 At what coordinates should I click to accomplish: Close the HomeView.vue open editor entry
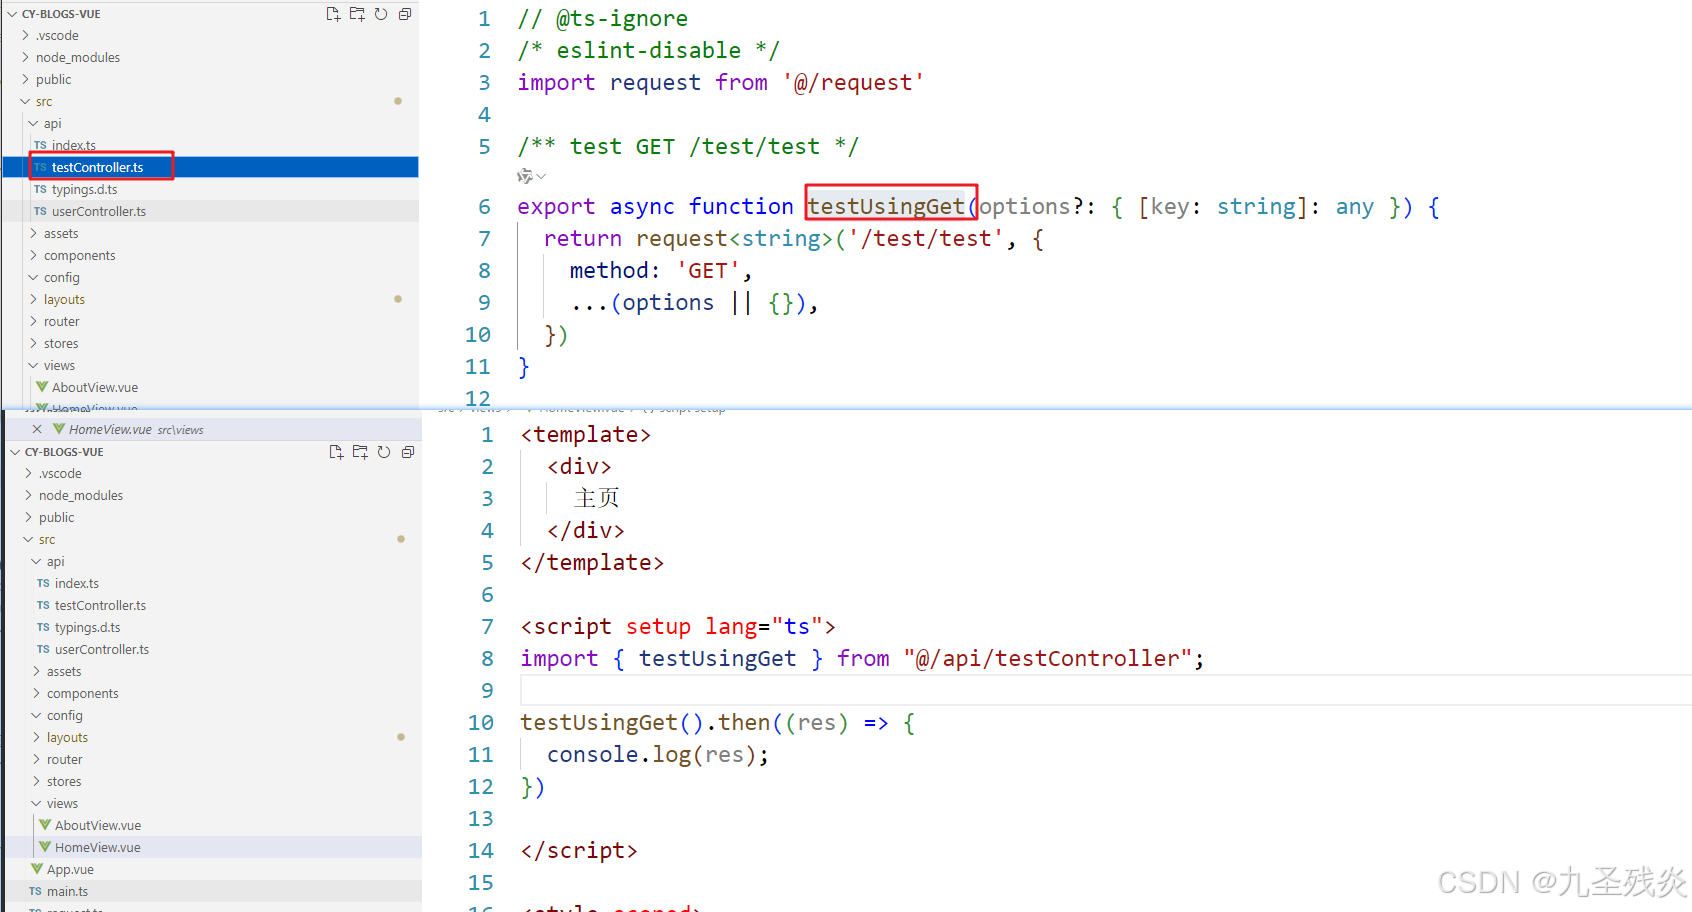point(37,429)
